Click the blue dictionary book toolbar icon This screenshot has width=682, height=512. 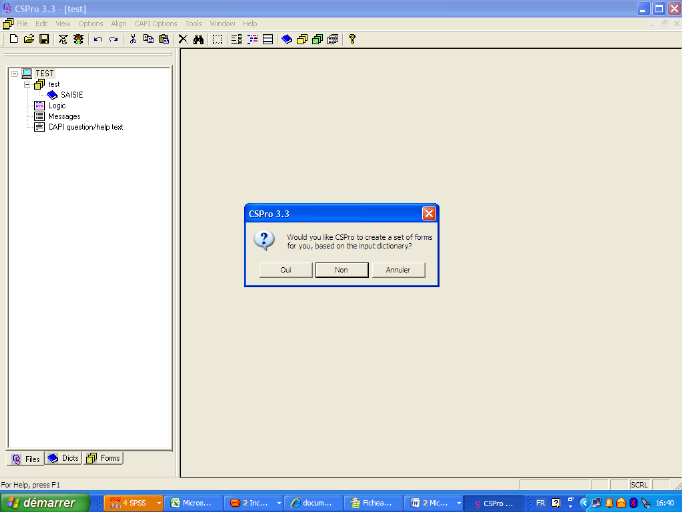click(287, 39)
